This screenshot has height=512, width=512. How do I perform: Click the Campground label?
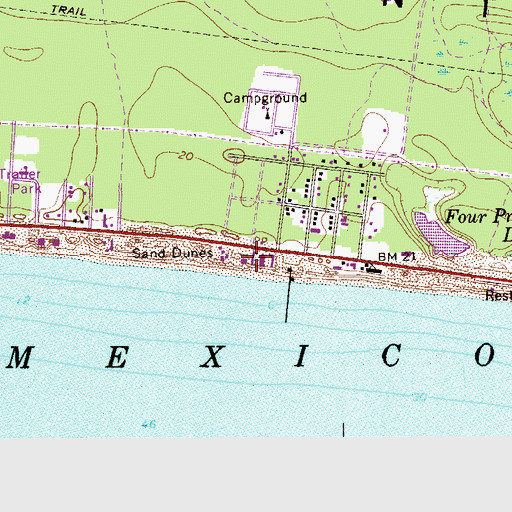265,98
